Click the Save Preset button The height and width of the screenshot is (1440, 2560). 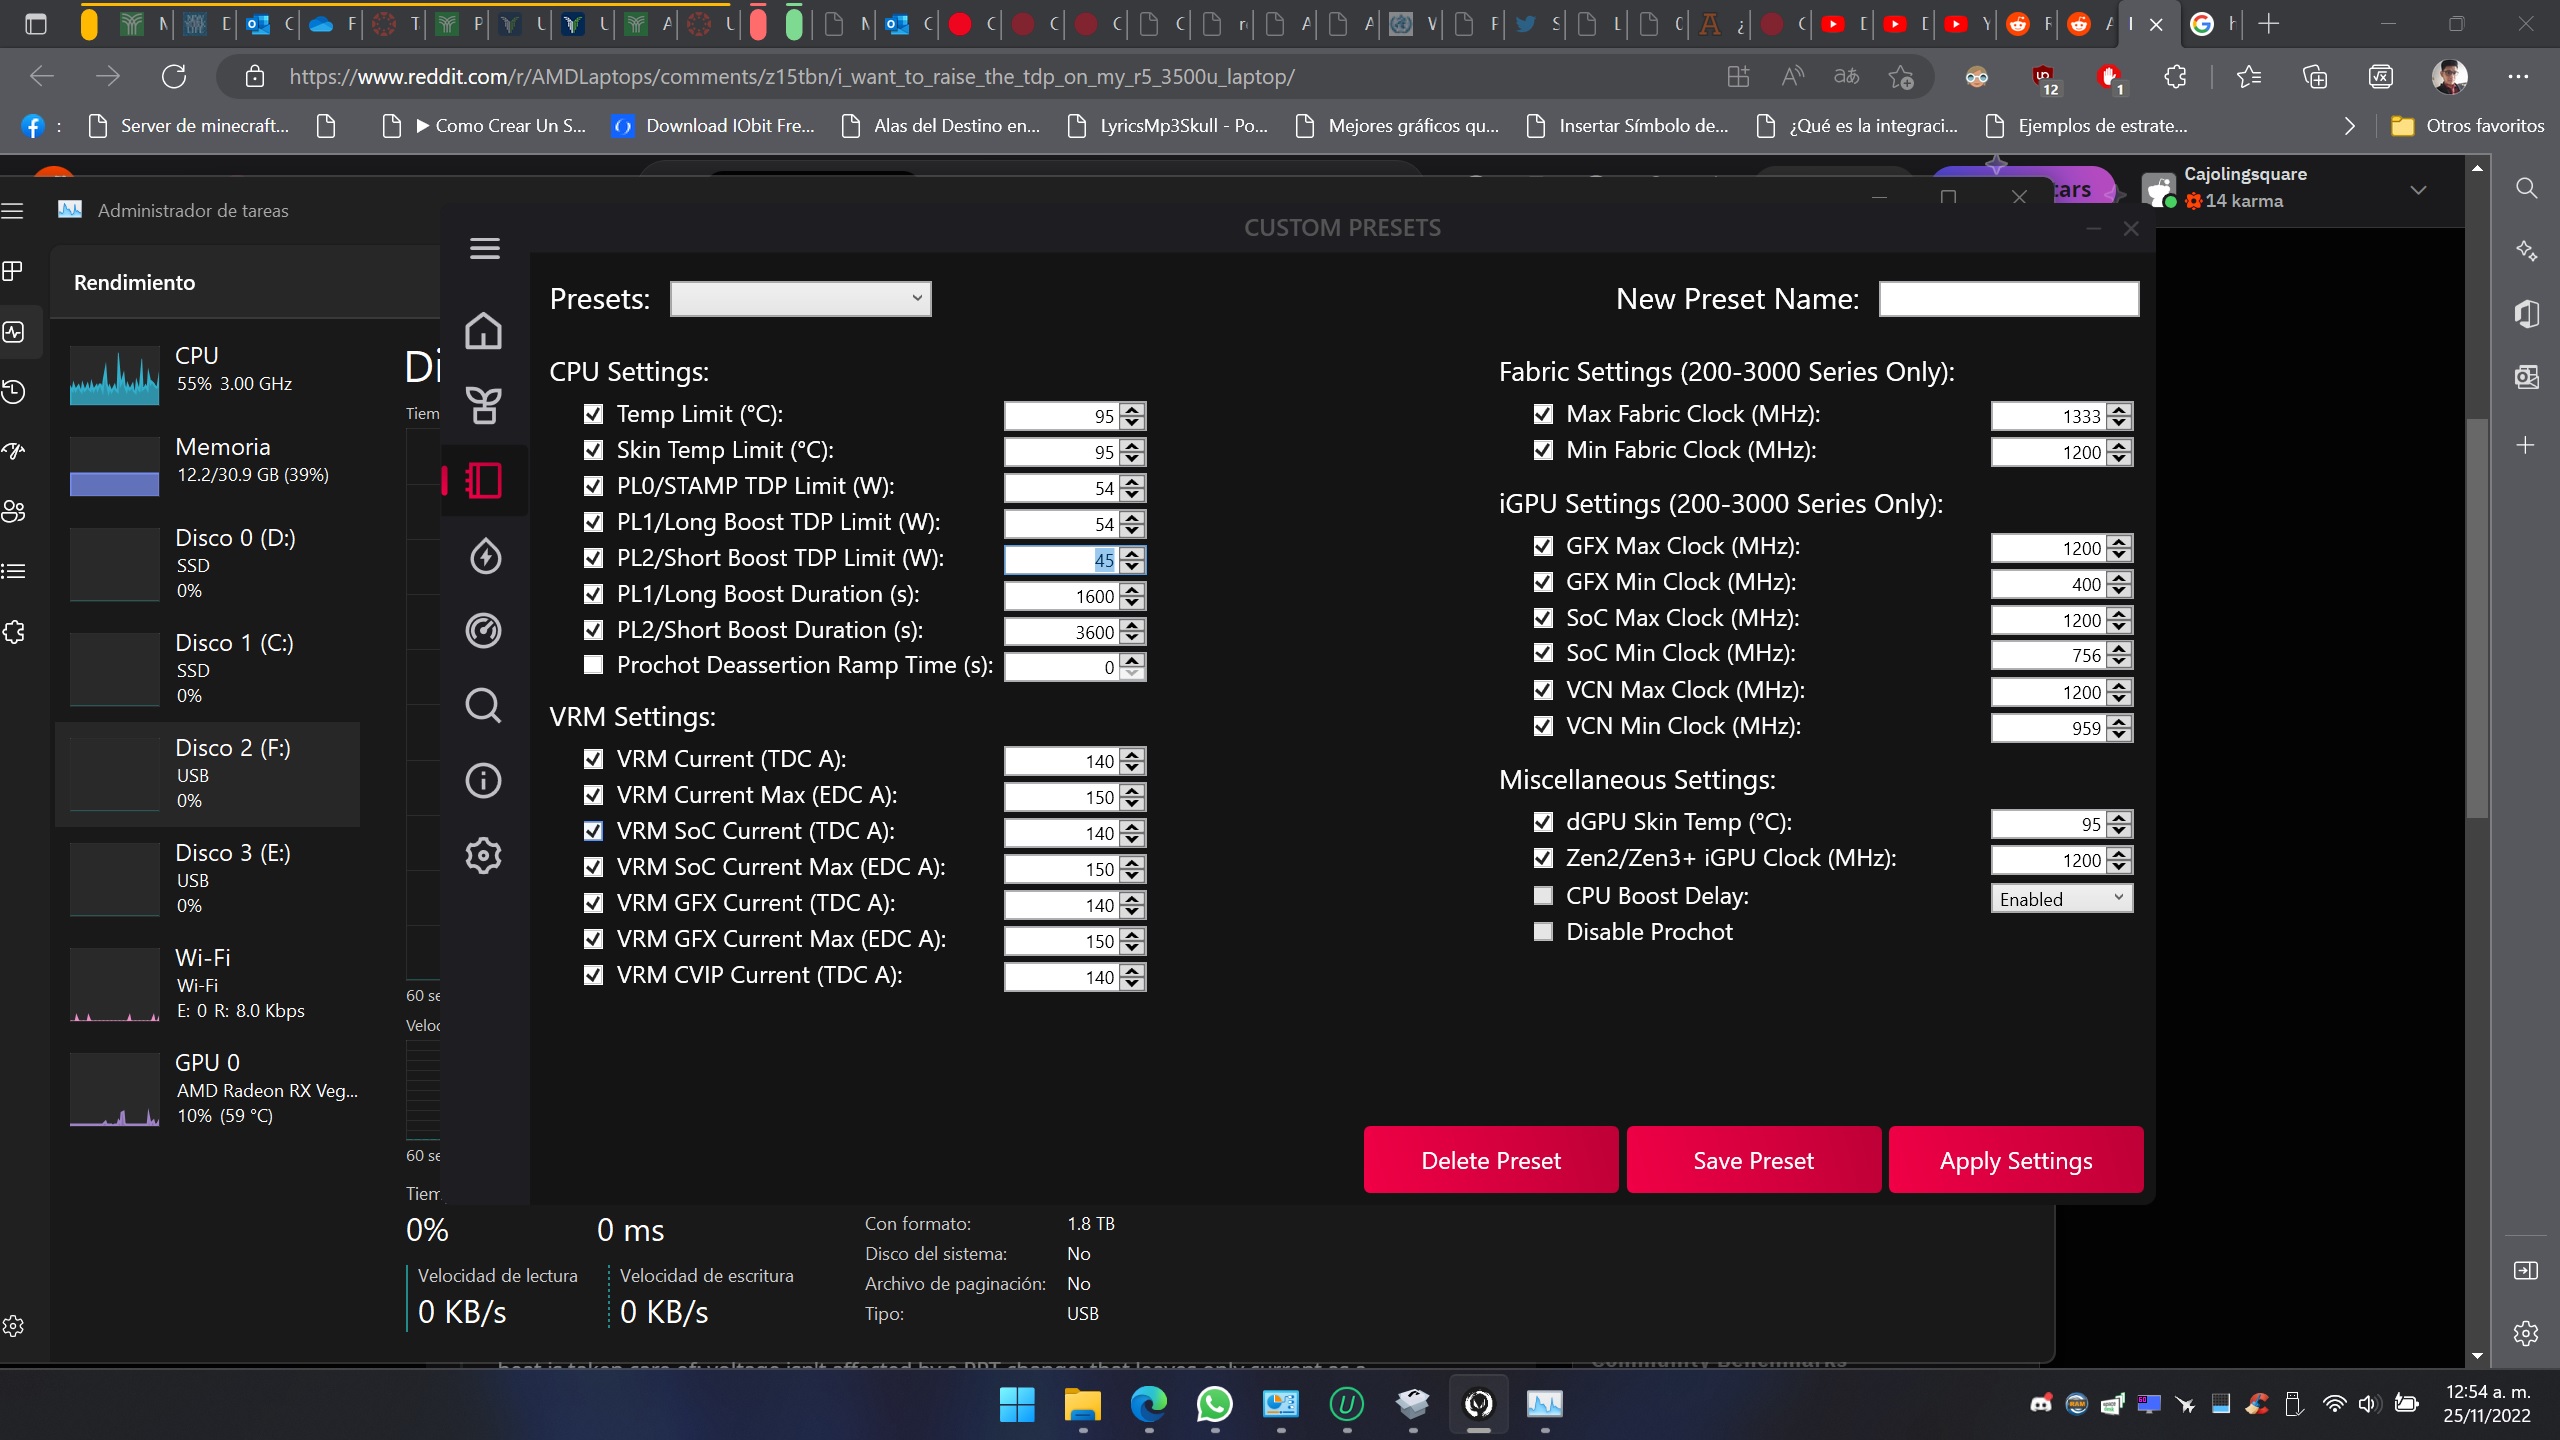pos(1753,1160)
